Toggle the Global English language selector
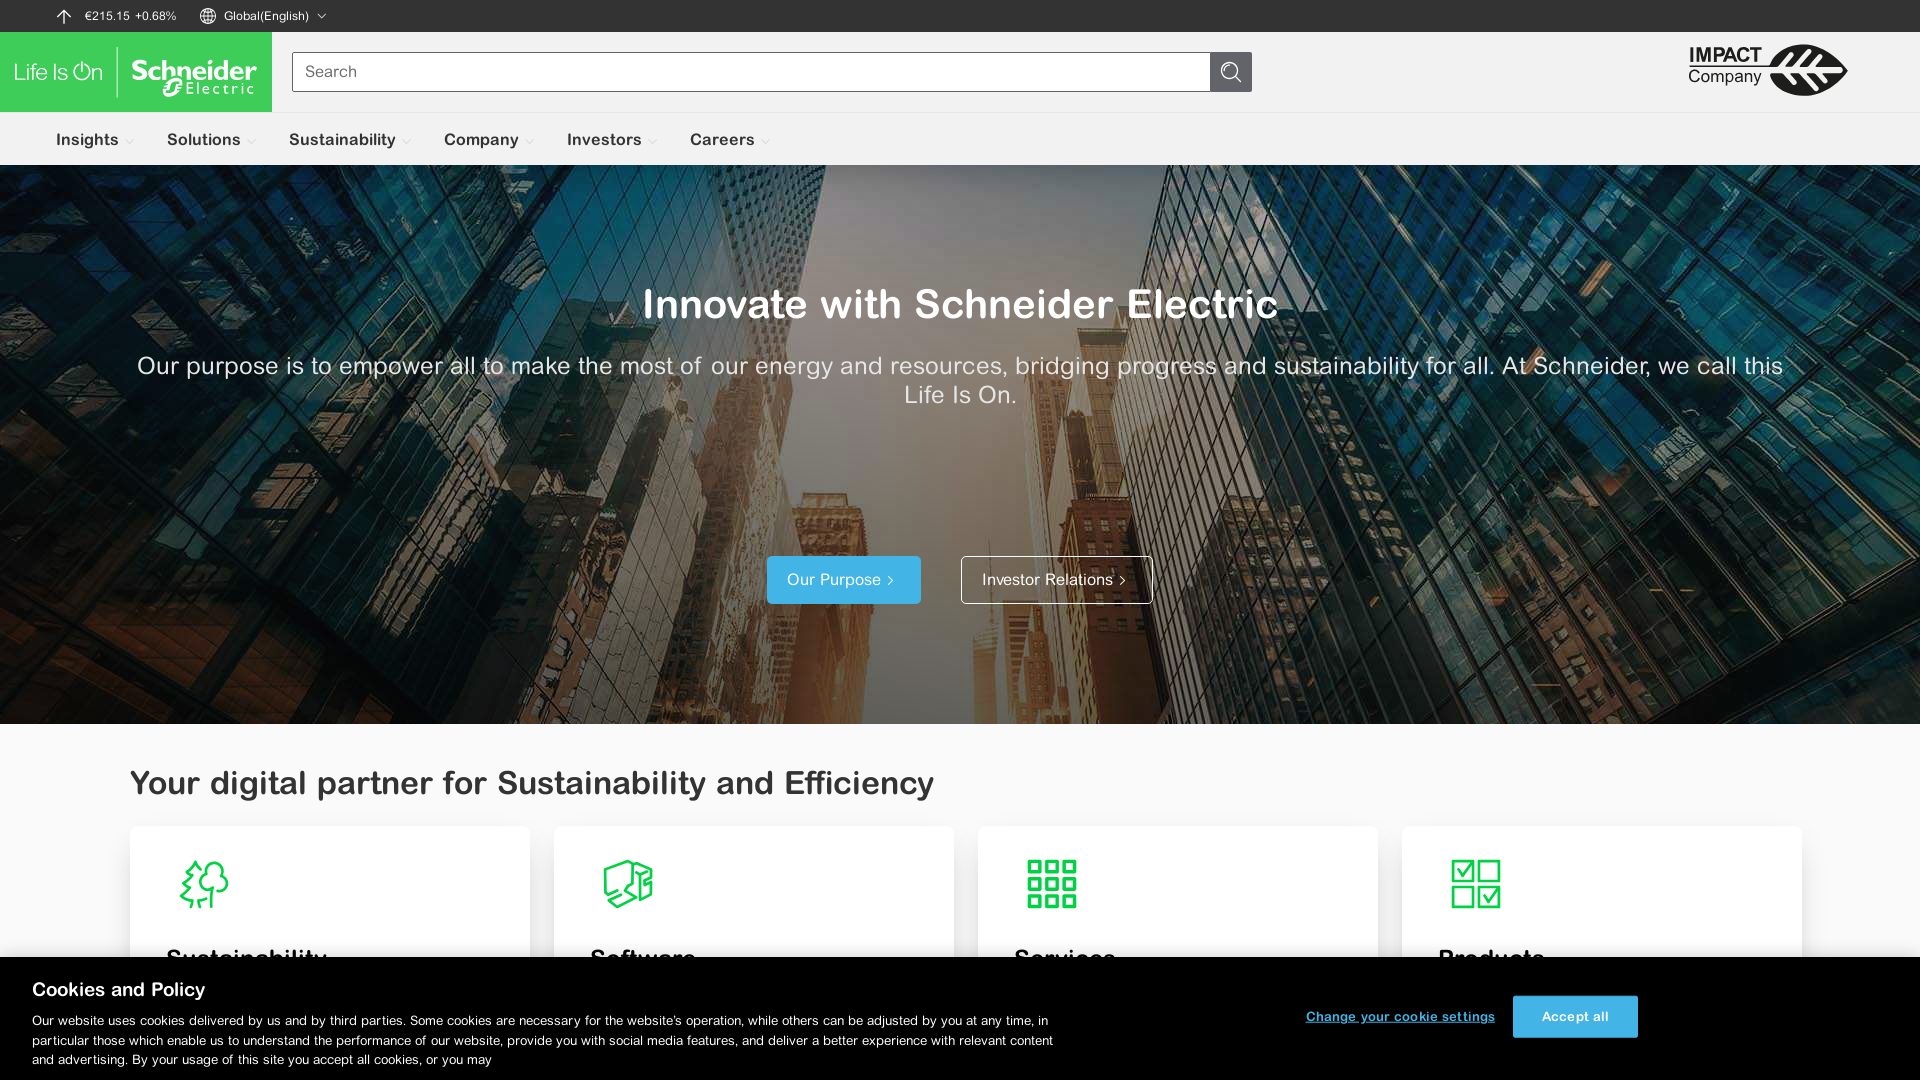Image resolution: width=1920 pixels, height=1080 pixels. point(264,16)
